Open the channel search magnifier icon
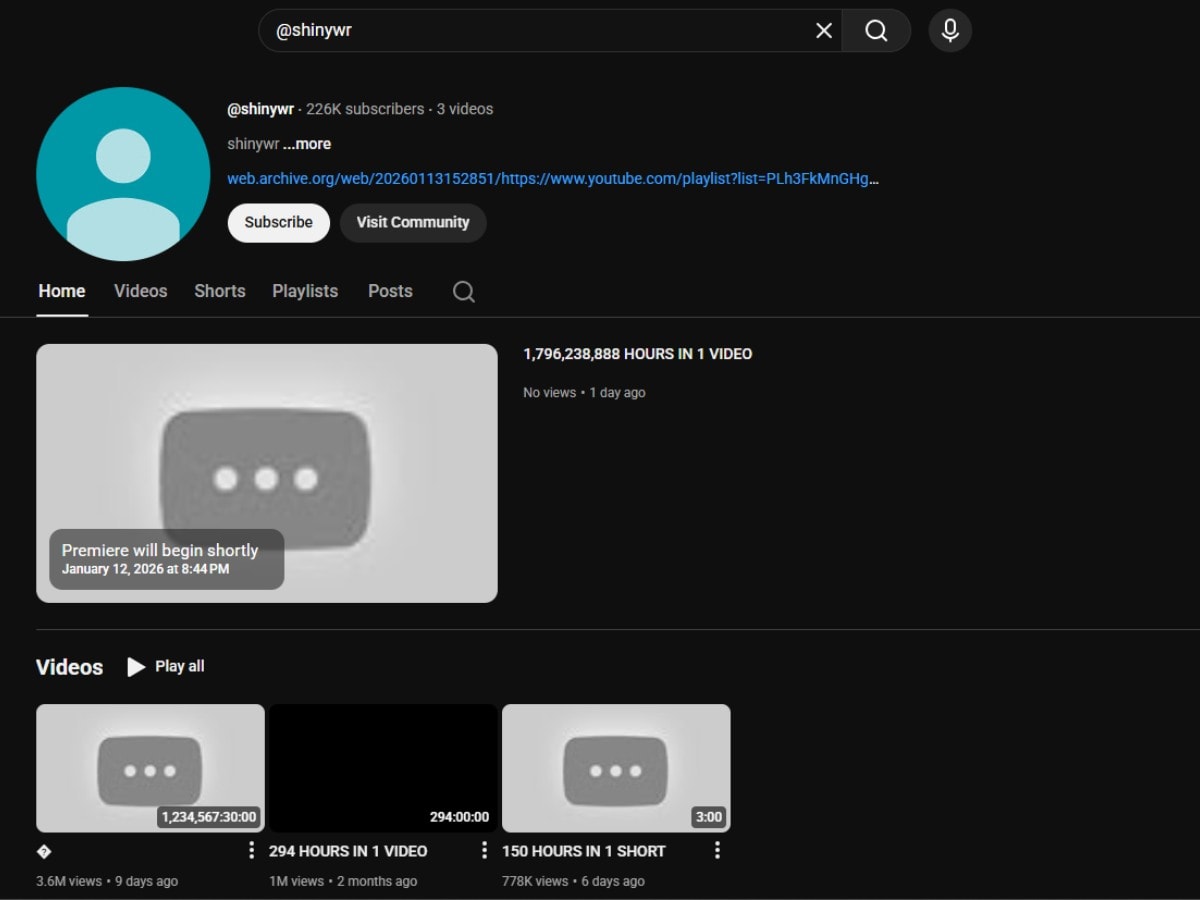The image size is (1200, 900). coord(463,291)
